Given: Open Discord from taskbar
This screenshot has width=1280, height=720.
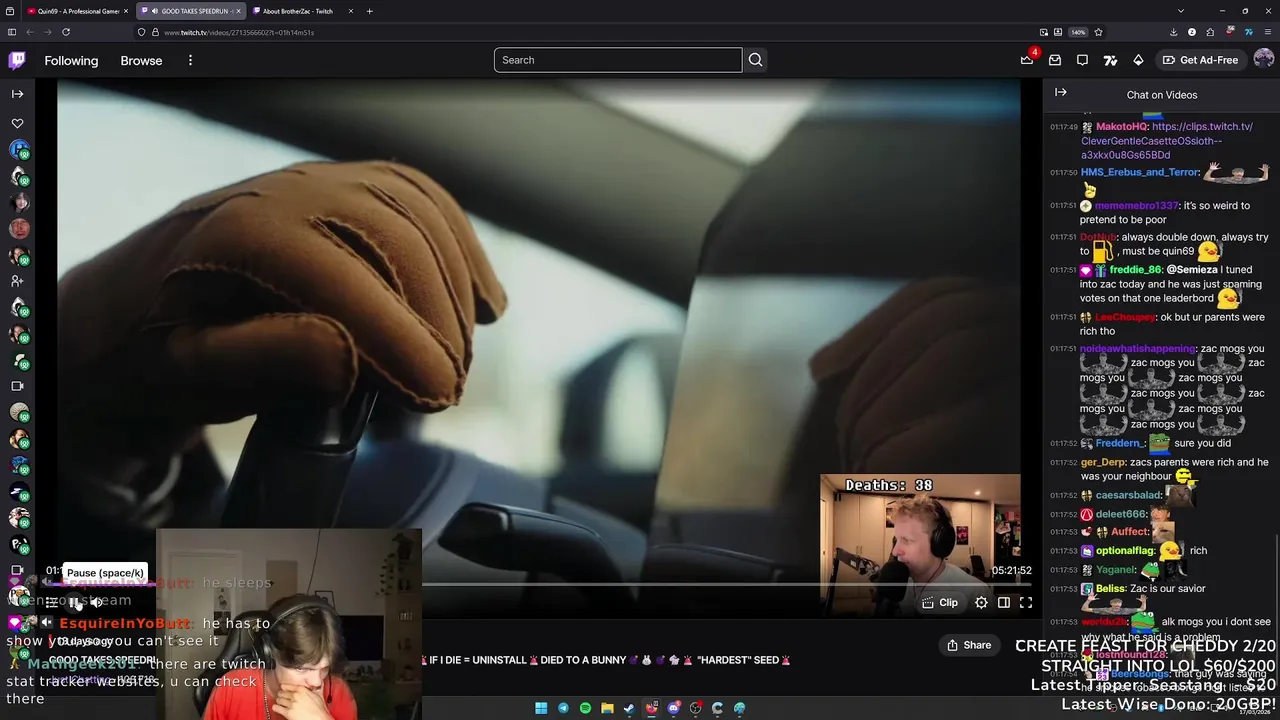Looking at the screenshot, I should [x=673, y=708].
